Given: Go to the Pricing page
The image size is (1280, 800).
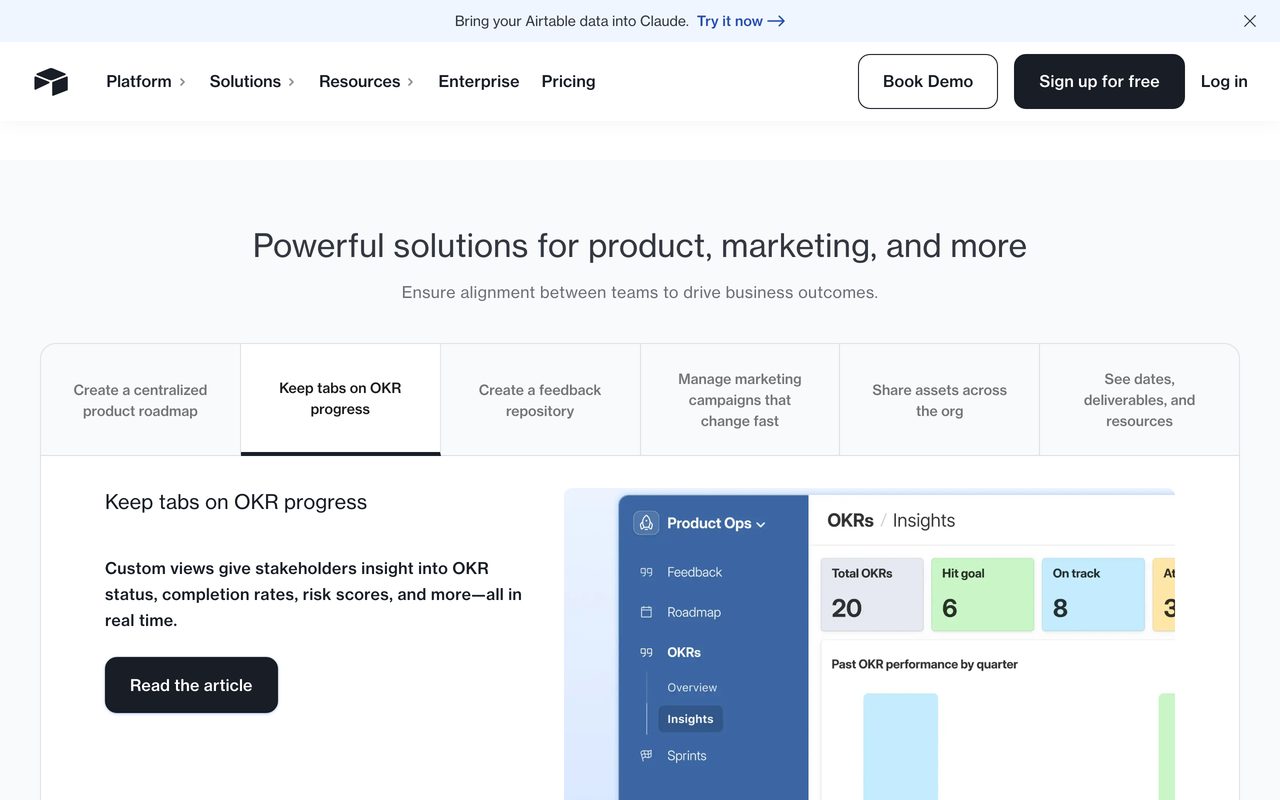Looking at the screenshot, I should [568, 82].
